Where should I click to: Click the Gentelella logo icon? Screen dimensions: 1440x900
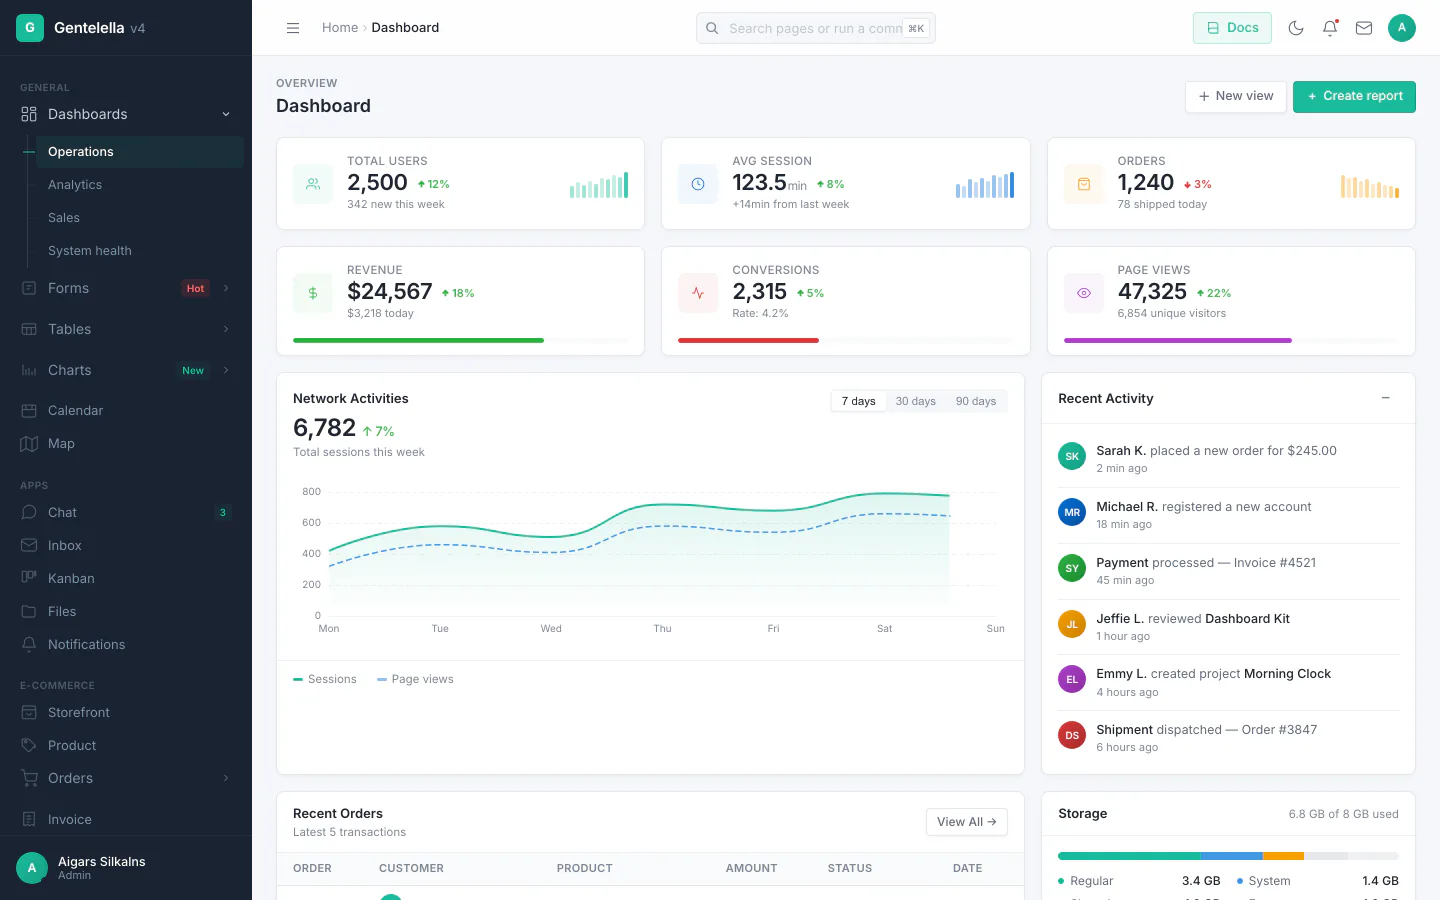pyautogui.click(x=29, y=28)
